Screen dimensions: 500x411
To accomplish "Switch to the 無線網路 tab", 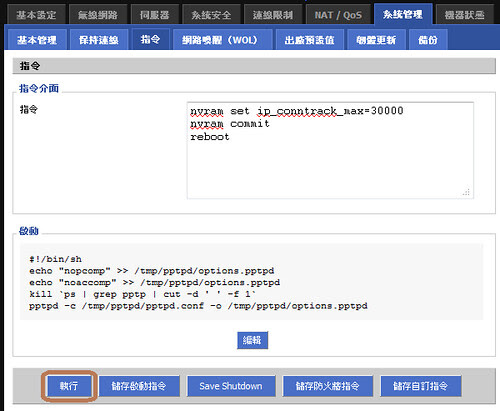I will pyautogui.click(x=98, y=15).
